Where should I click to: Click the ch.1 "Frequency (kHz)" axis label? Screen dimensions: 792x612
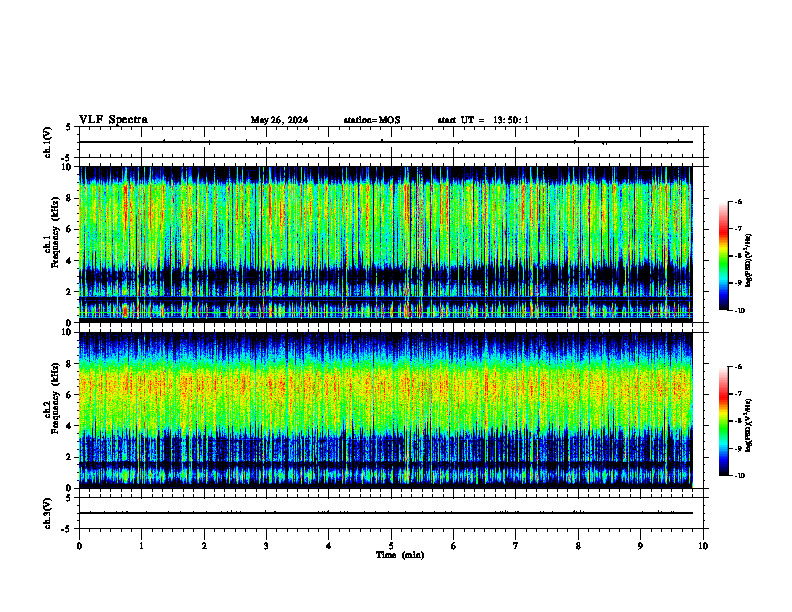[56, 230]
